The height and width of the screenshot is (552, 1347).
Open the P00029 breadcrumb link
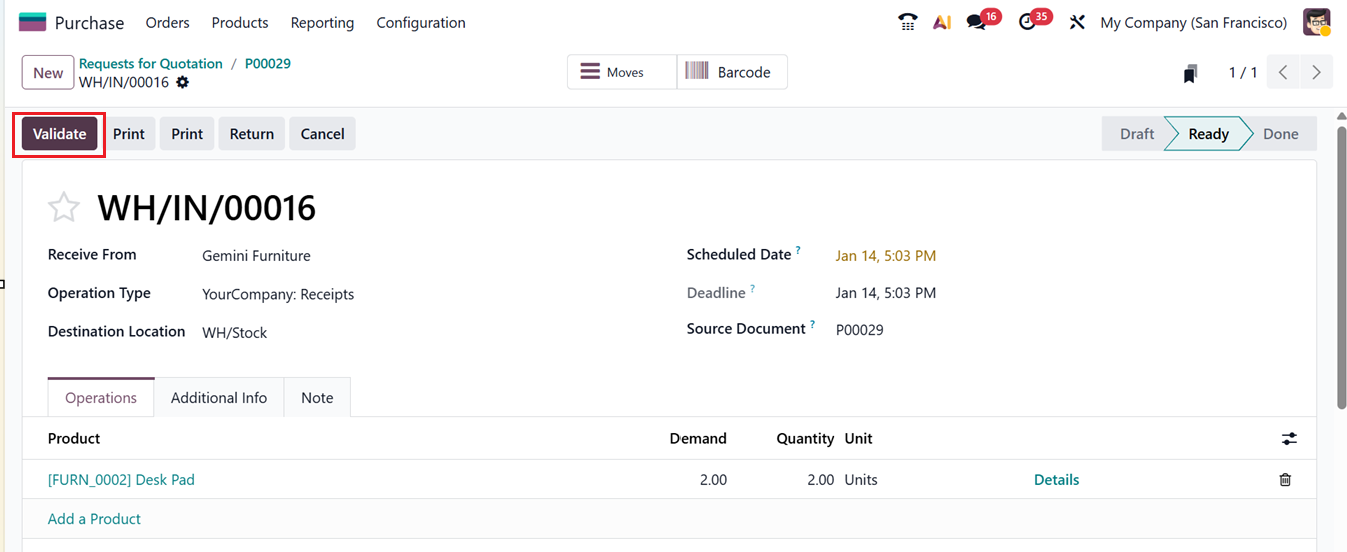pyautogui.click(x=268, y=63)
